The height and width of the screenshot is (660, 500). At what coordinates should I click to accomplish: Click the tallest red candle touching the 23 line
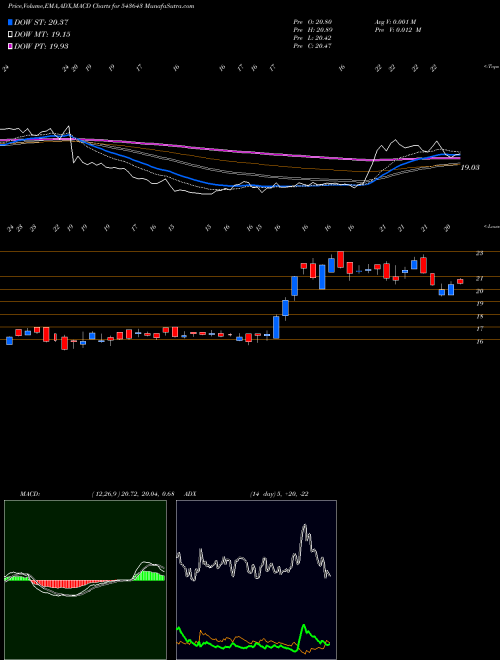pos(340,259)
